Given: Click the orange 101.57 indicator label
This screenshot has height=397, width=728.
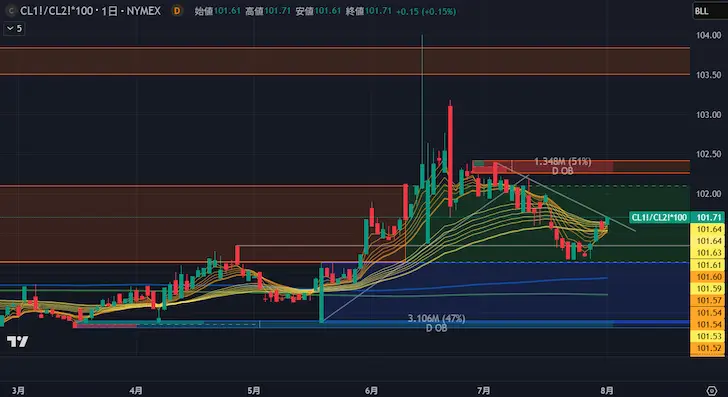Looking at the screenshot, I should 709,301.
